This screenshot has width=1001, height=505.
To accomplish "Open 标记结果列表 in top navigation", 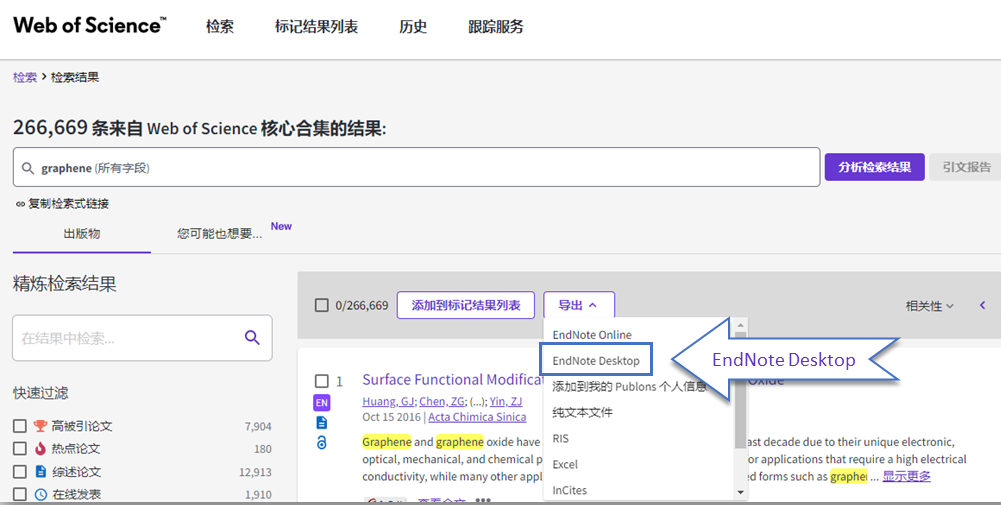I will [x=316, y=27].
